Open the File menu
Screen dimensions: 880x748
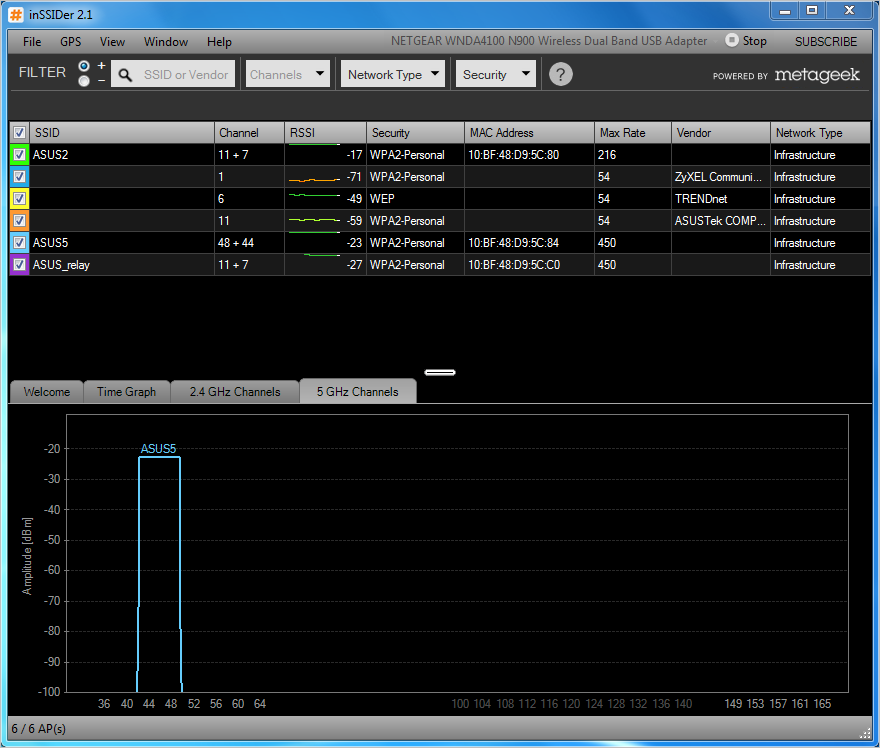[x=32, y=42]
